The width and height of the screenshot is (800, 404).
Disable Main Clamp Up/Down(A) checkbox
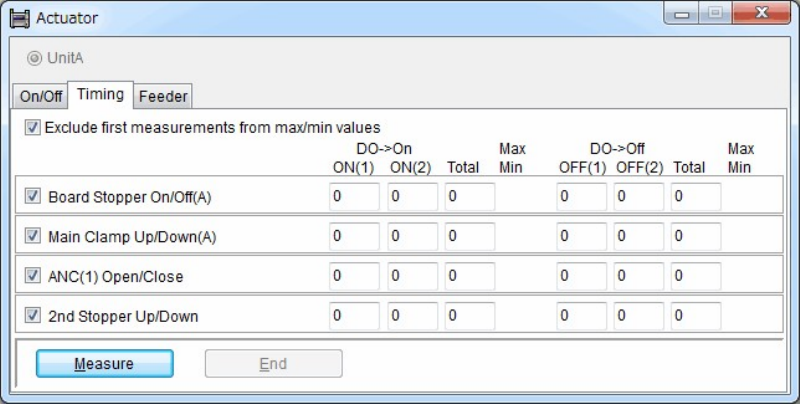point(33,237)
